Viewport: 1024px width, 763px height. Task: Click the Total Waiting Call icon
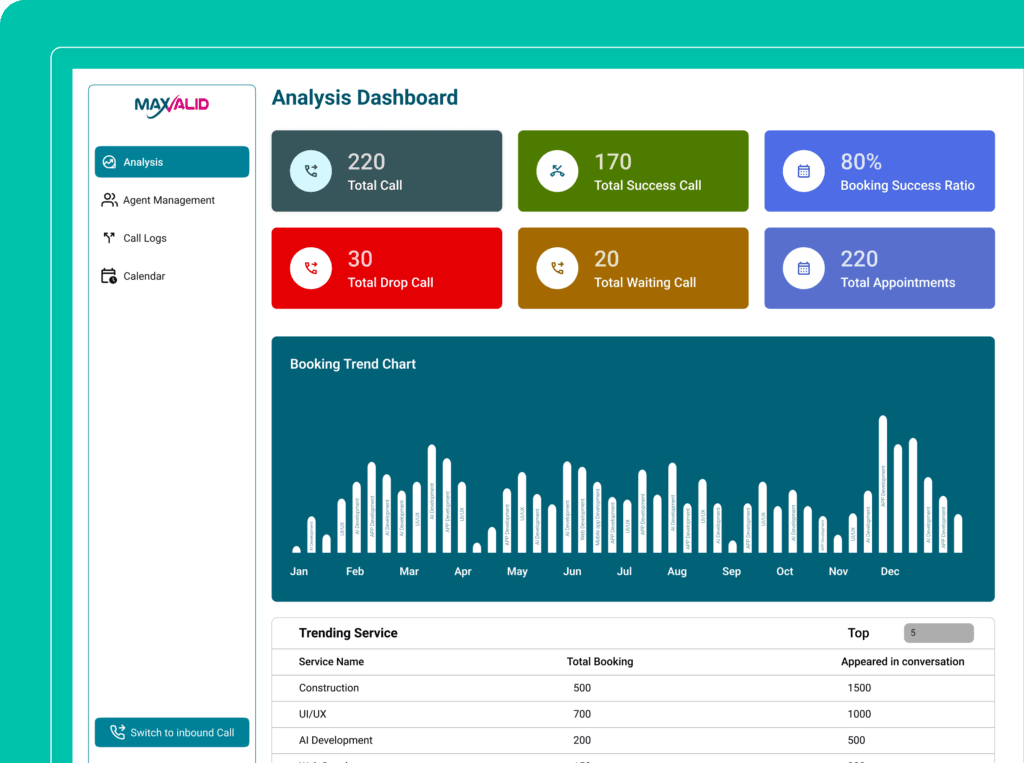click(x=557, y=268)
